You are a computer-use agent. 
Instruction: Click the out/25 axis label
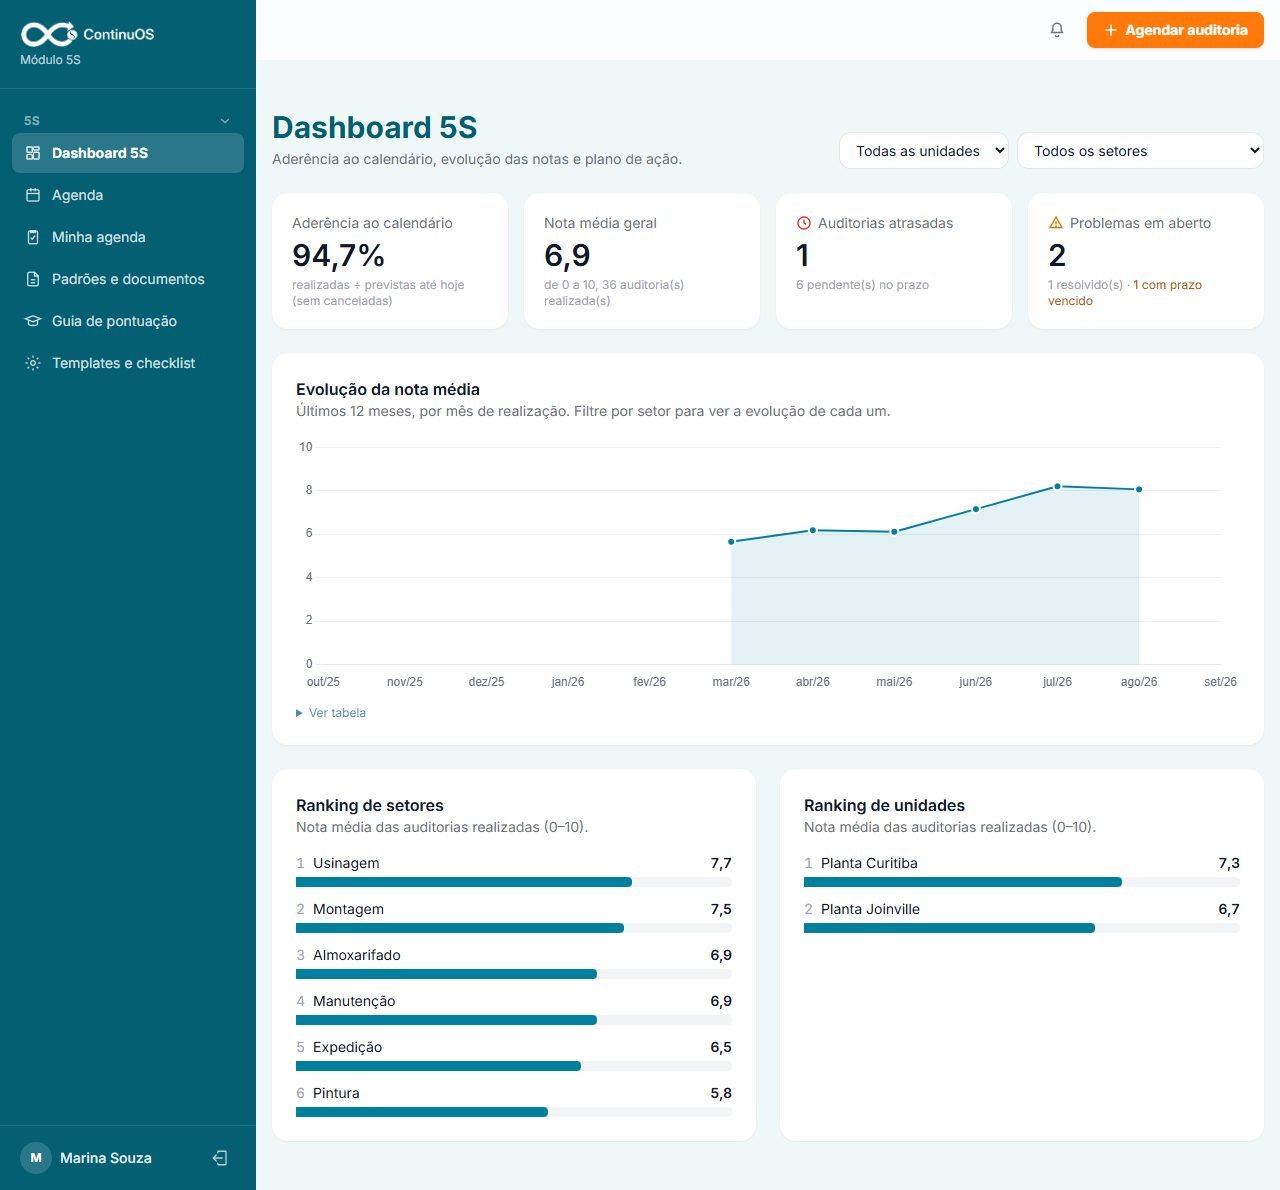point(323,682)
